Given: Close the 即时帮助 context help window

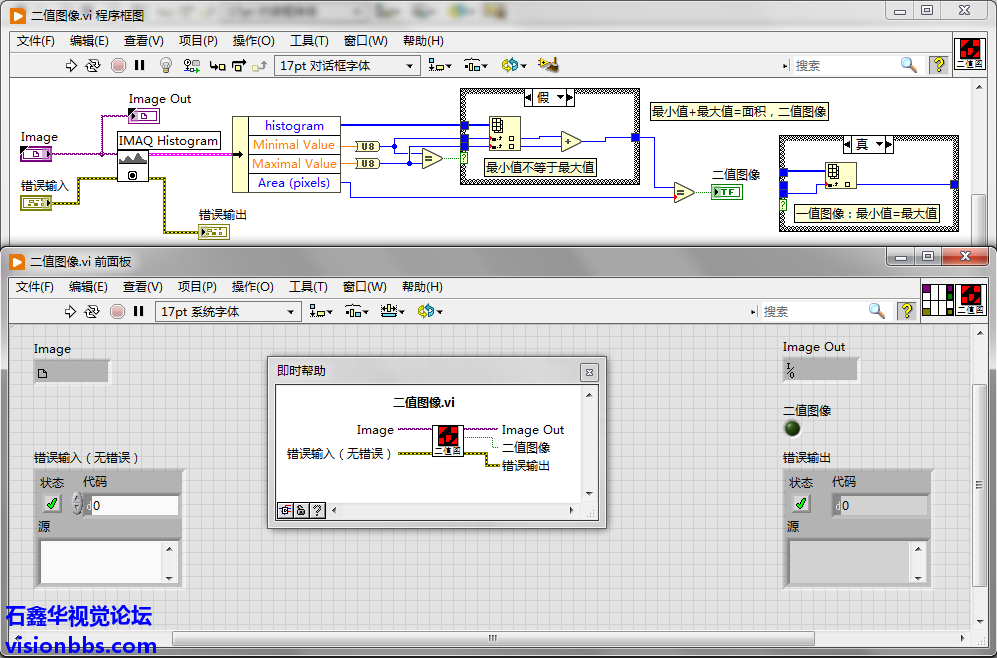Looking at the screenshot, I should click(x=589, y=373).
